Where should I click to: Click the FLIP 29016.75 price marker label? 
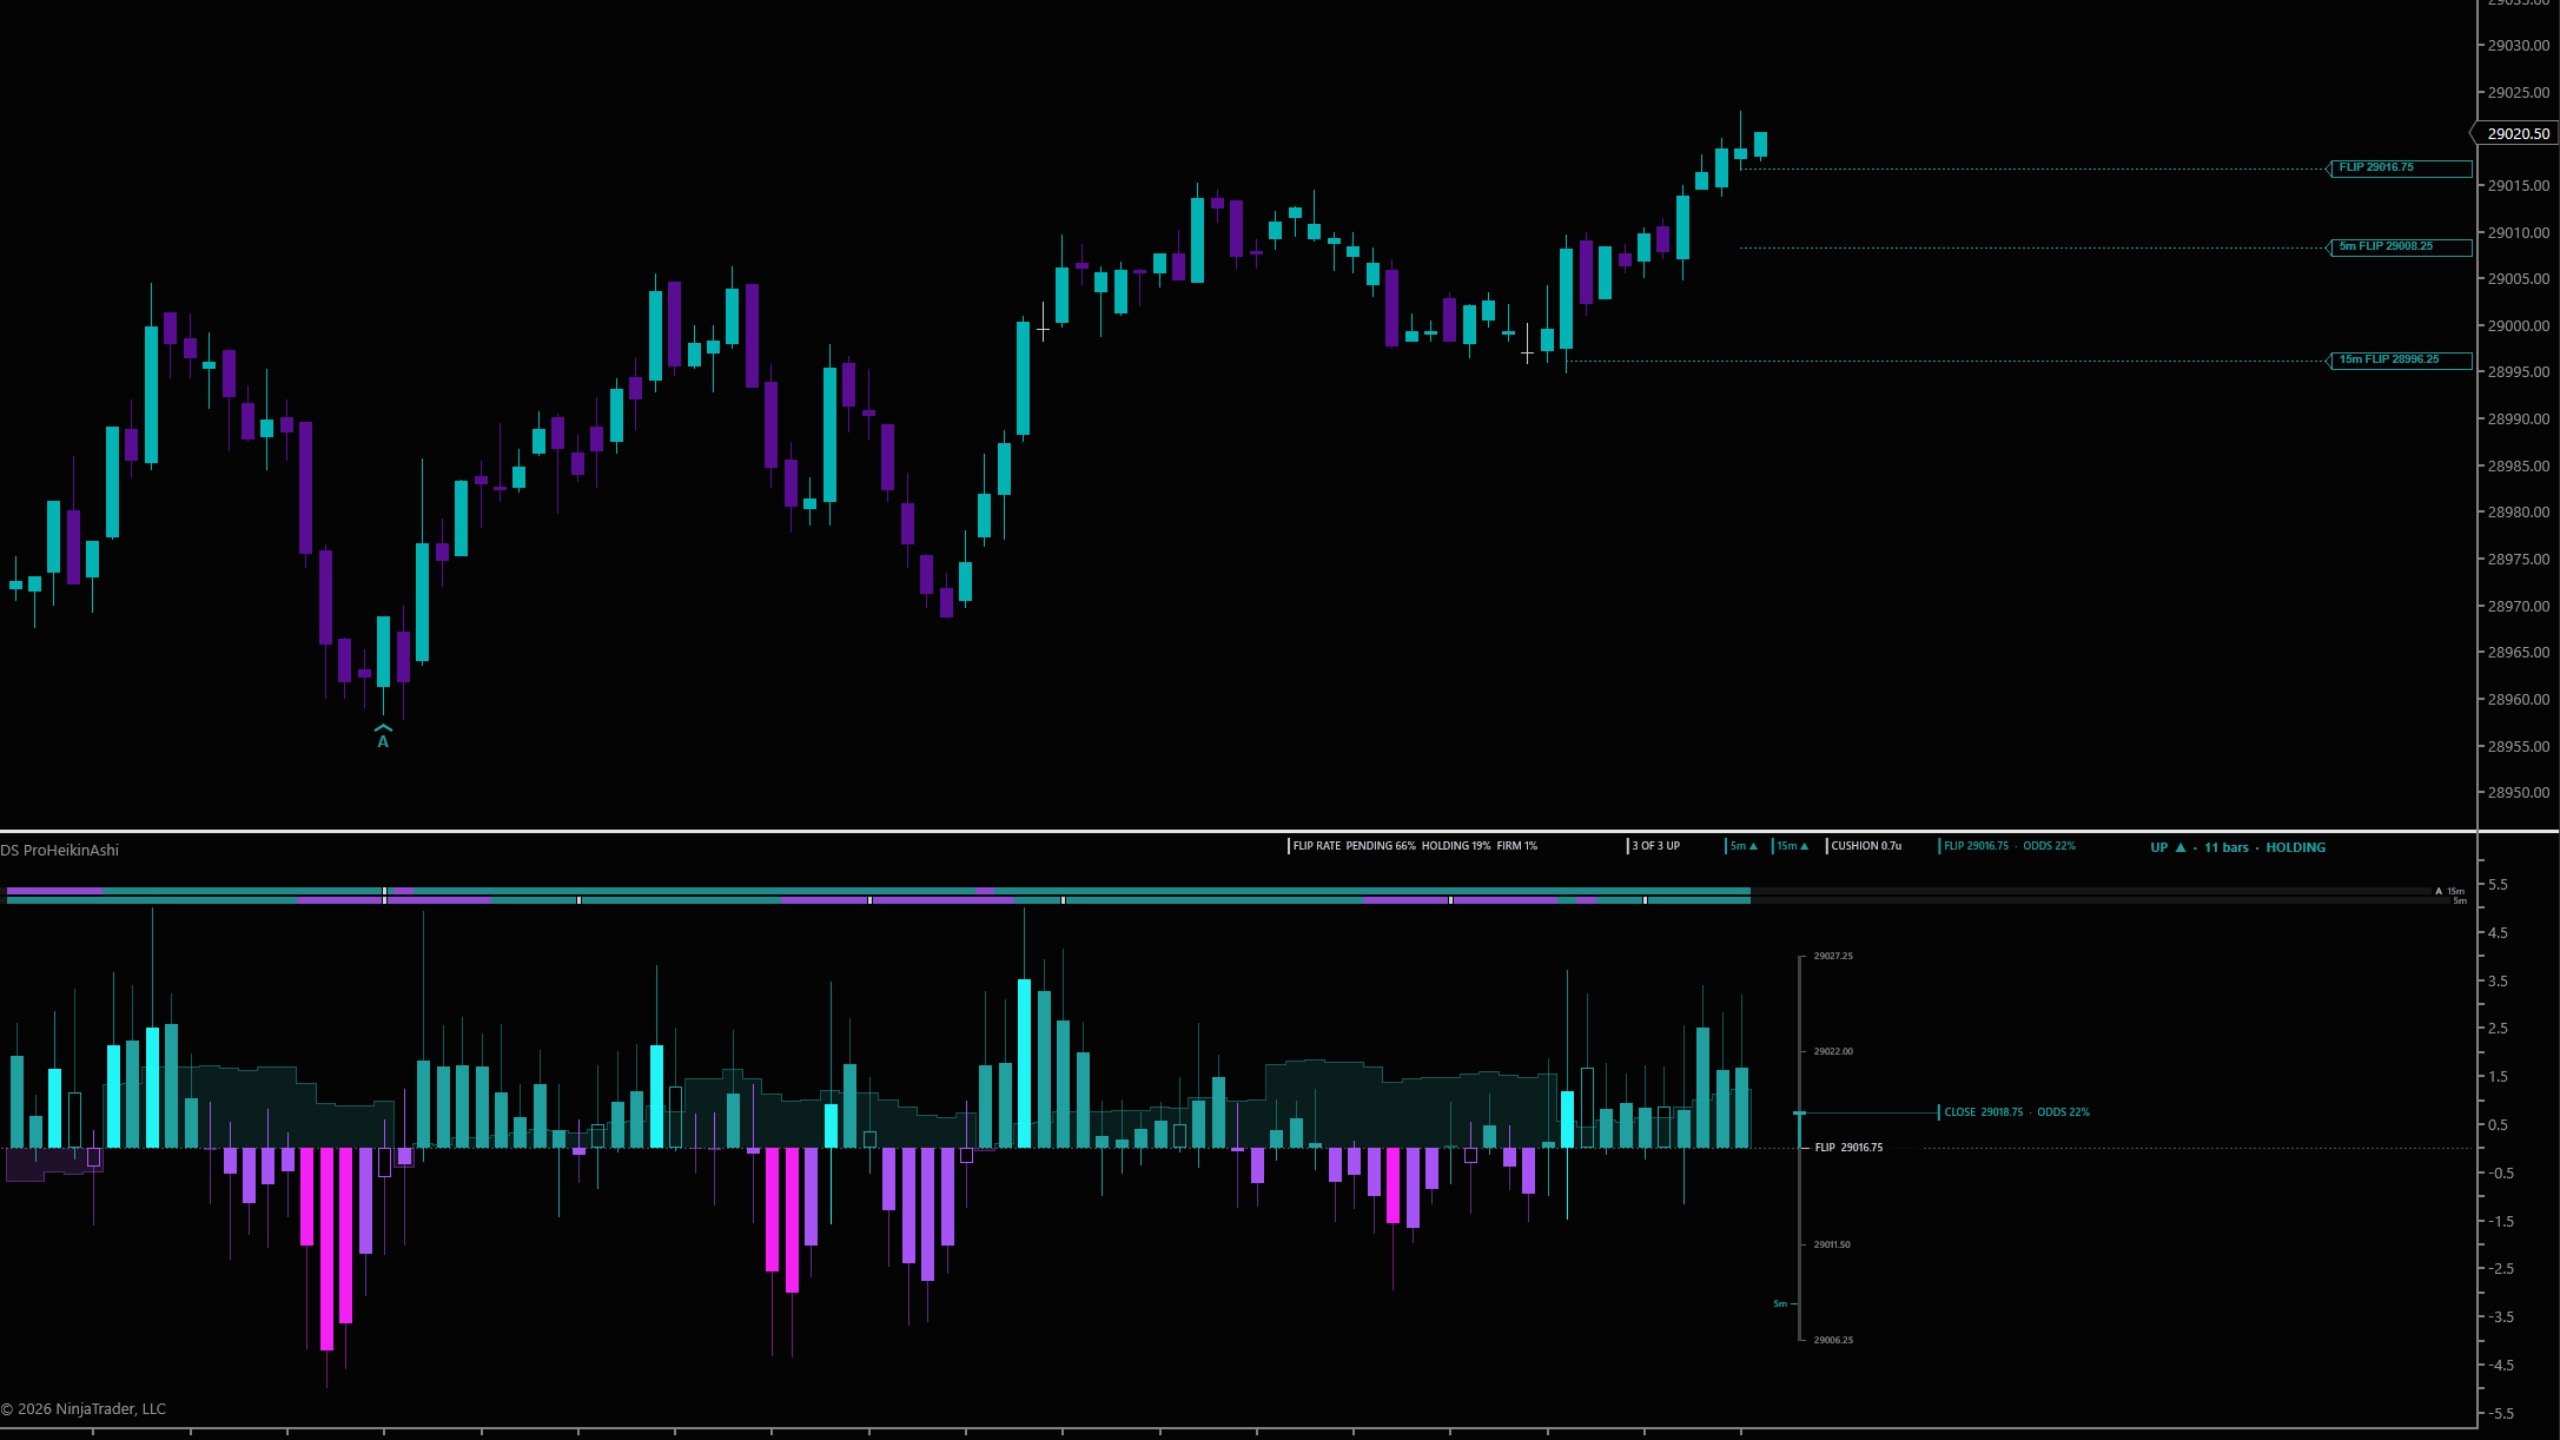2401,168
